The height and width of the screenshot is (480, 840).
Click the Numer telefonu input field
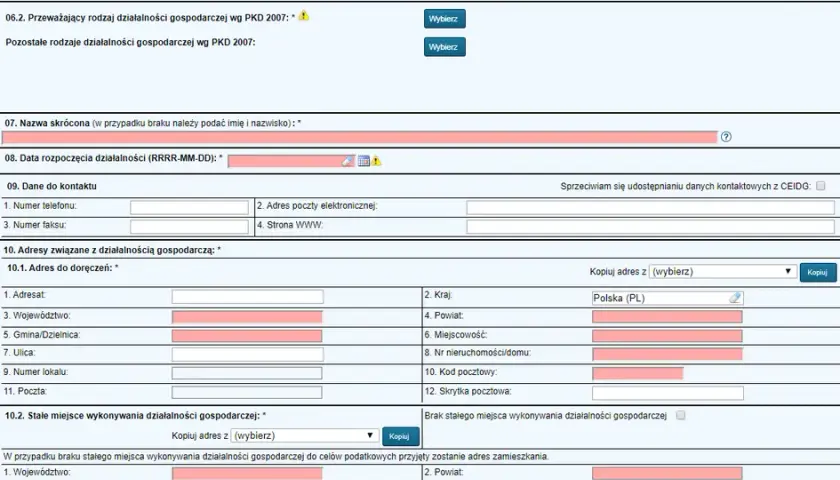click(x=189, y=207)
